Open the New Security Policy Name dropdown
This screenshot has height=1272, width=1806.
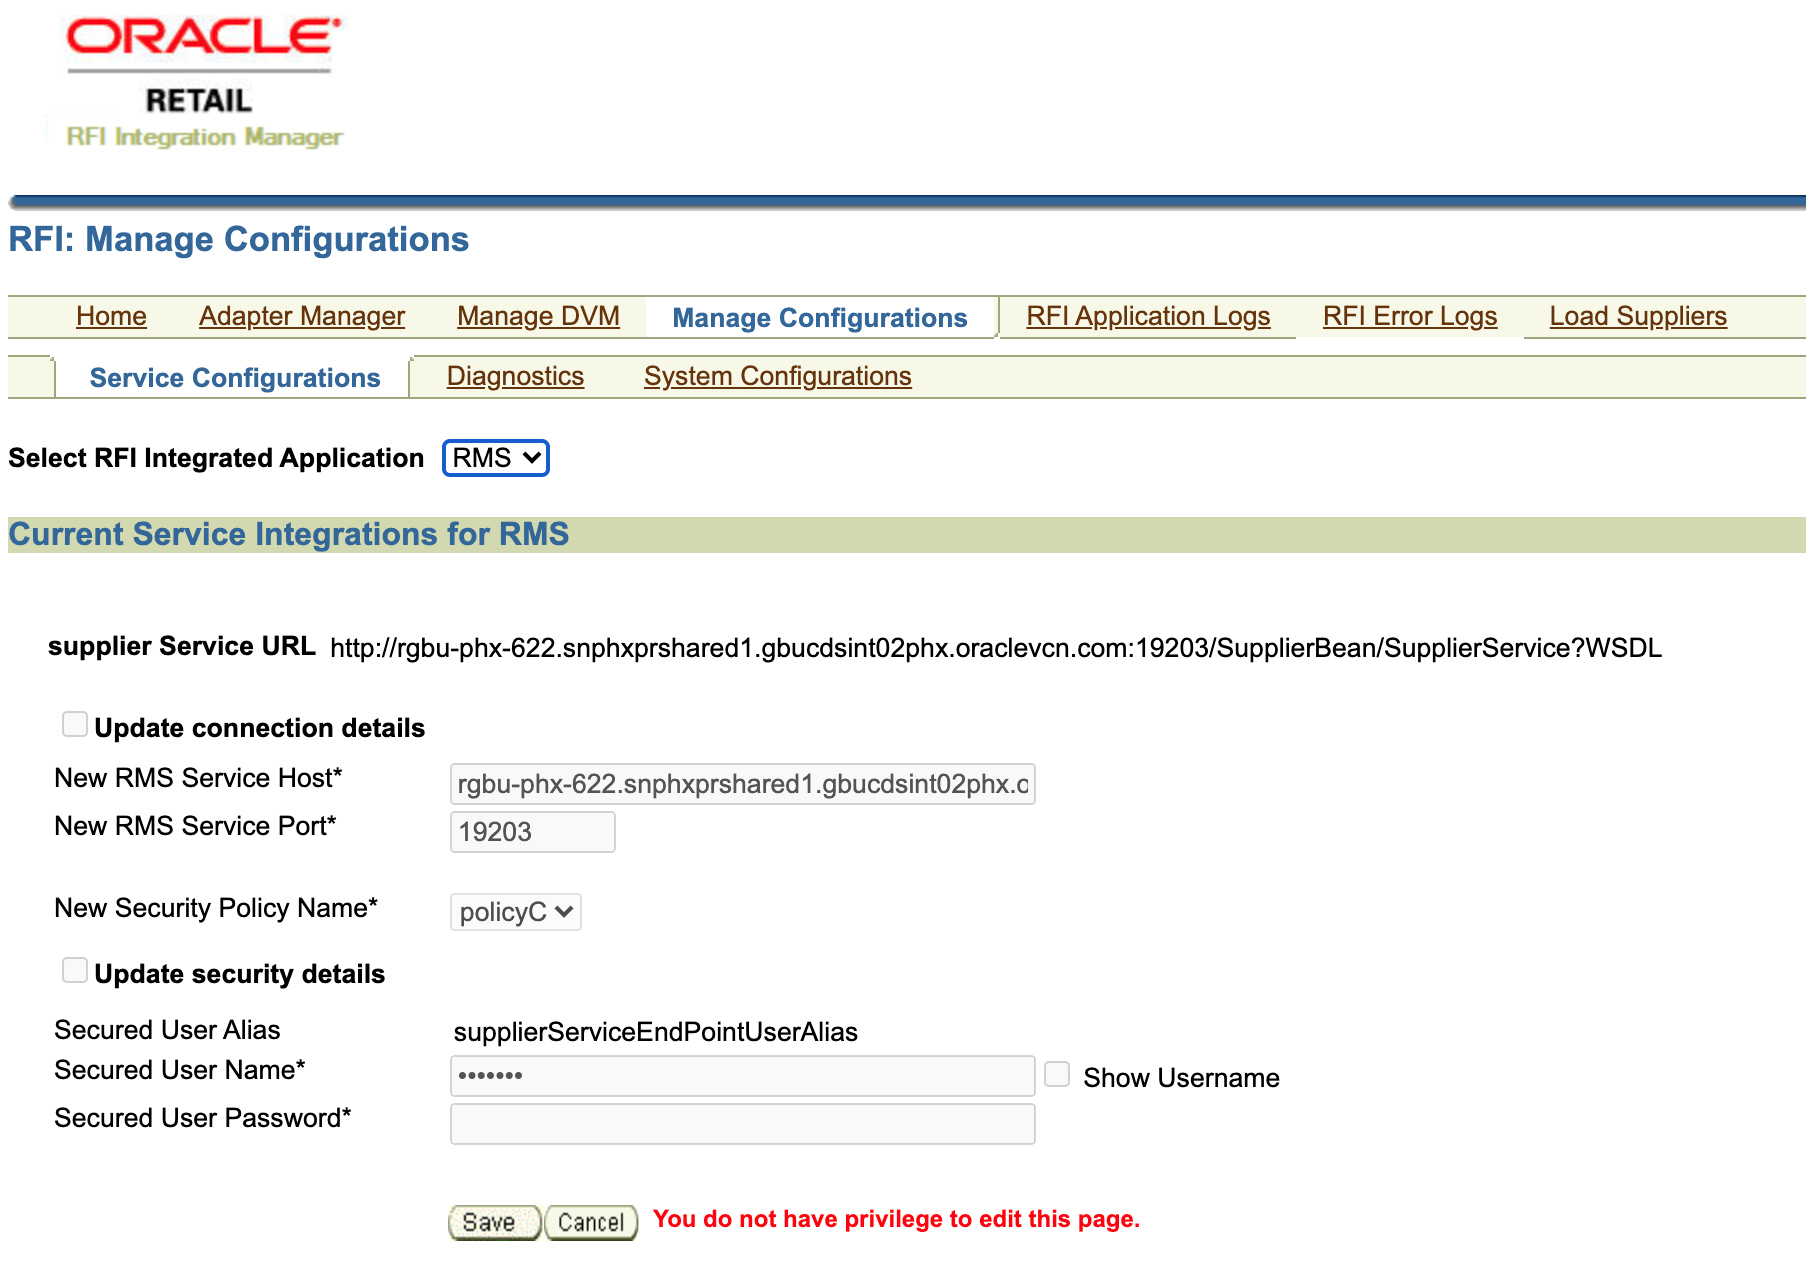point(515,911)
